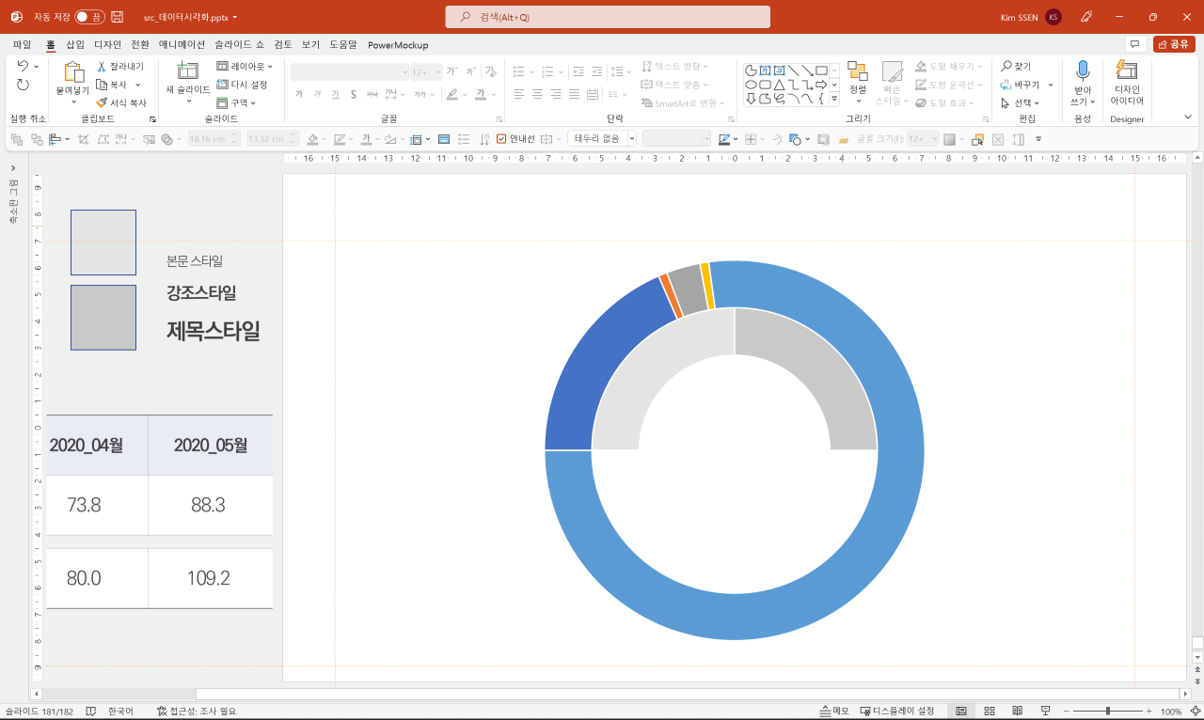The height and width of the screenshot is (720, 1204).
Task: Open Copy (복사) dropdown arrow
Action: pyautogui.click(x=137, y=85)
